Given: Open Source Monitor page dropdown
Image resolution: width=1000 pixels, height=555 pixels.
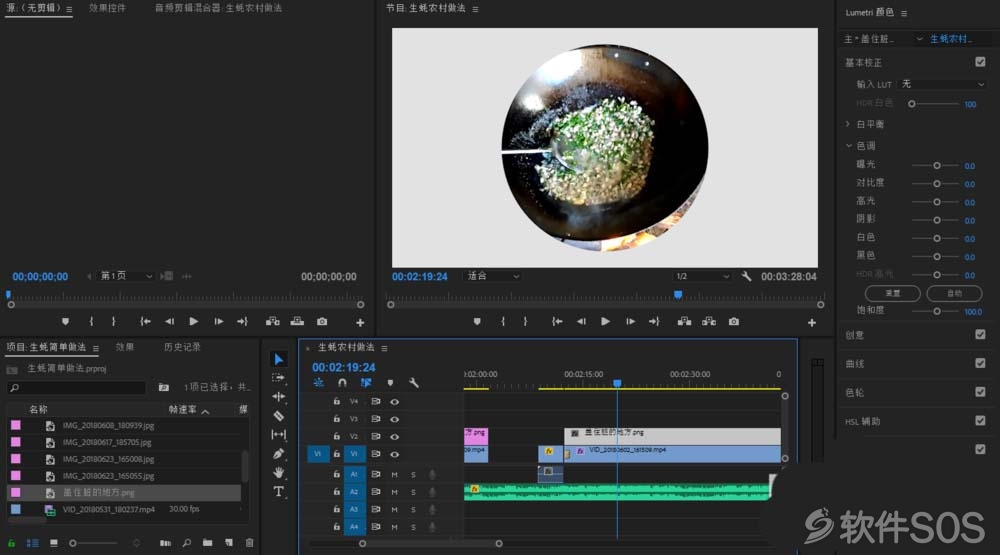Looking at the screenshot, I should 126,276.
